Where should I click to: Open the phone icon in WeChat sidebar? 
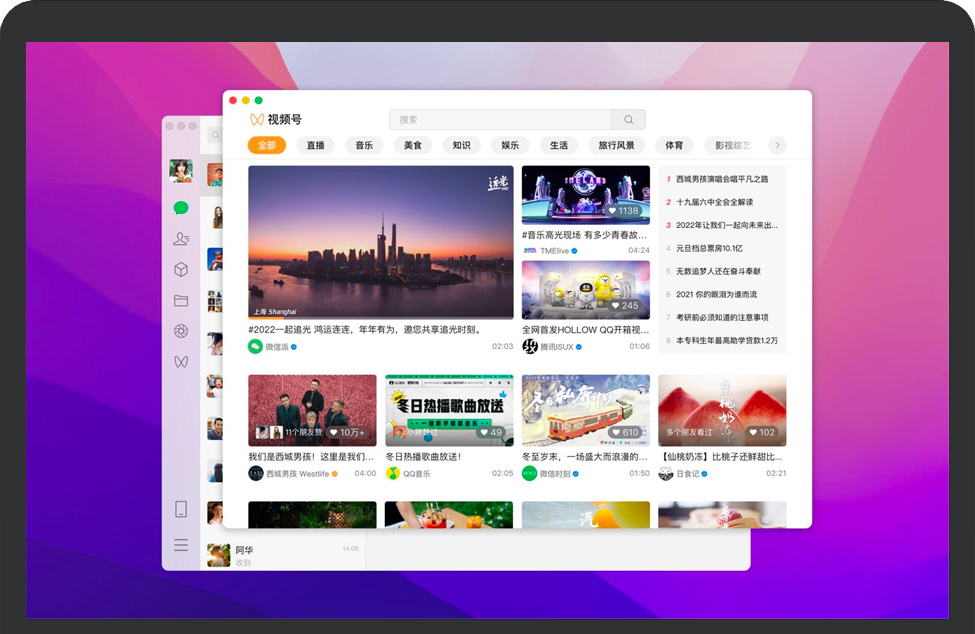pos(181,509)
